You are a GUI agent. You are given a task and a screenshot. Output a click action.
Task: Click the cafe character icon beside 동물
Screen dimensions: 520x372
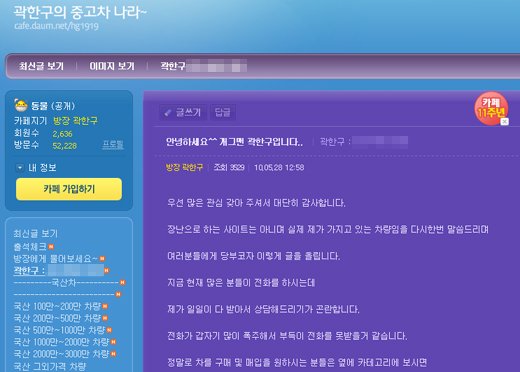coord(21,105)
